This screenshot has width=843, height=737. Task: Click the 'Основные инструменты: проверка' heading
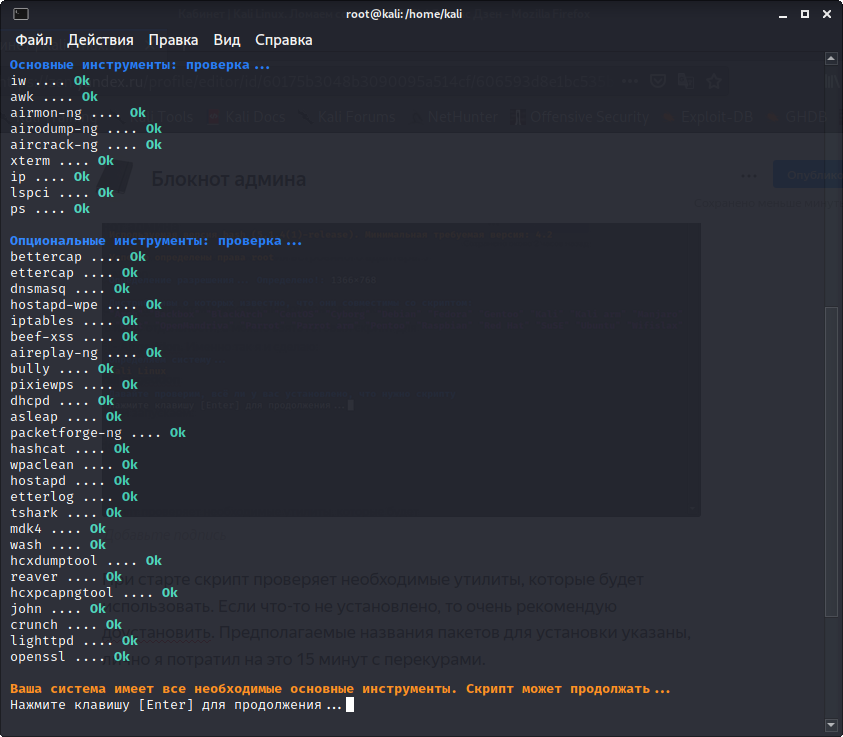140,65
